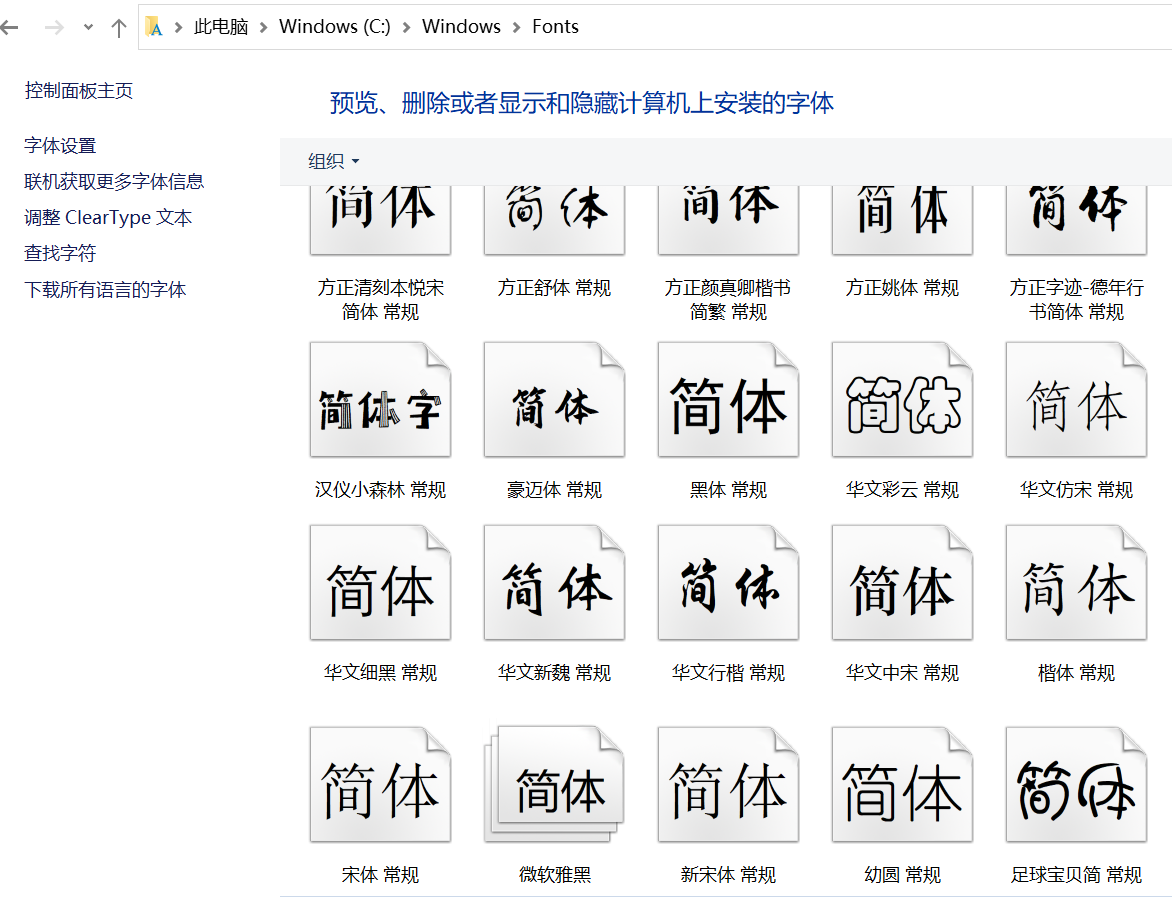Click the 华文行楷 常规 font name label

tap(729, 673)
